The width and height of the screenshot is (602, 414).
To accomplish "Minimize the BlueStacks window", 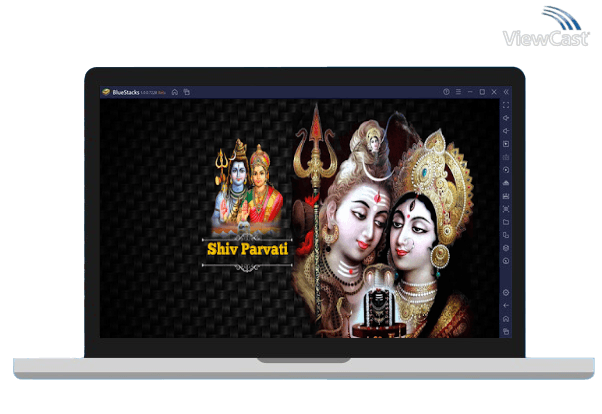I will (x=470, y=92).
